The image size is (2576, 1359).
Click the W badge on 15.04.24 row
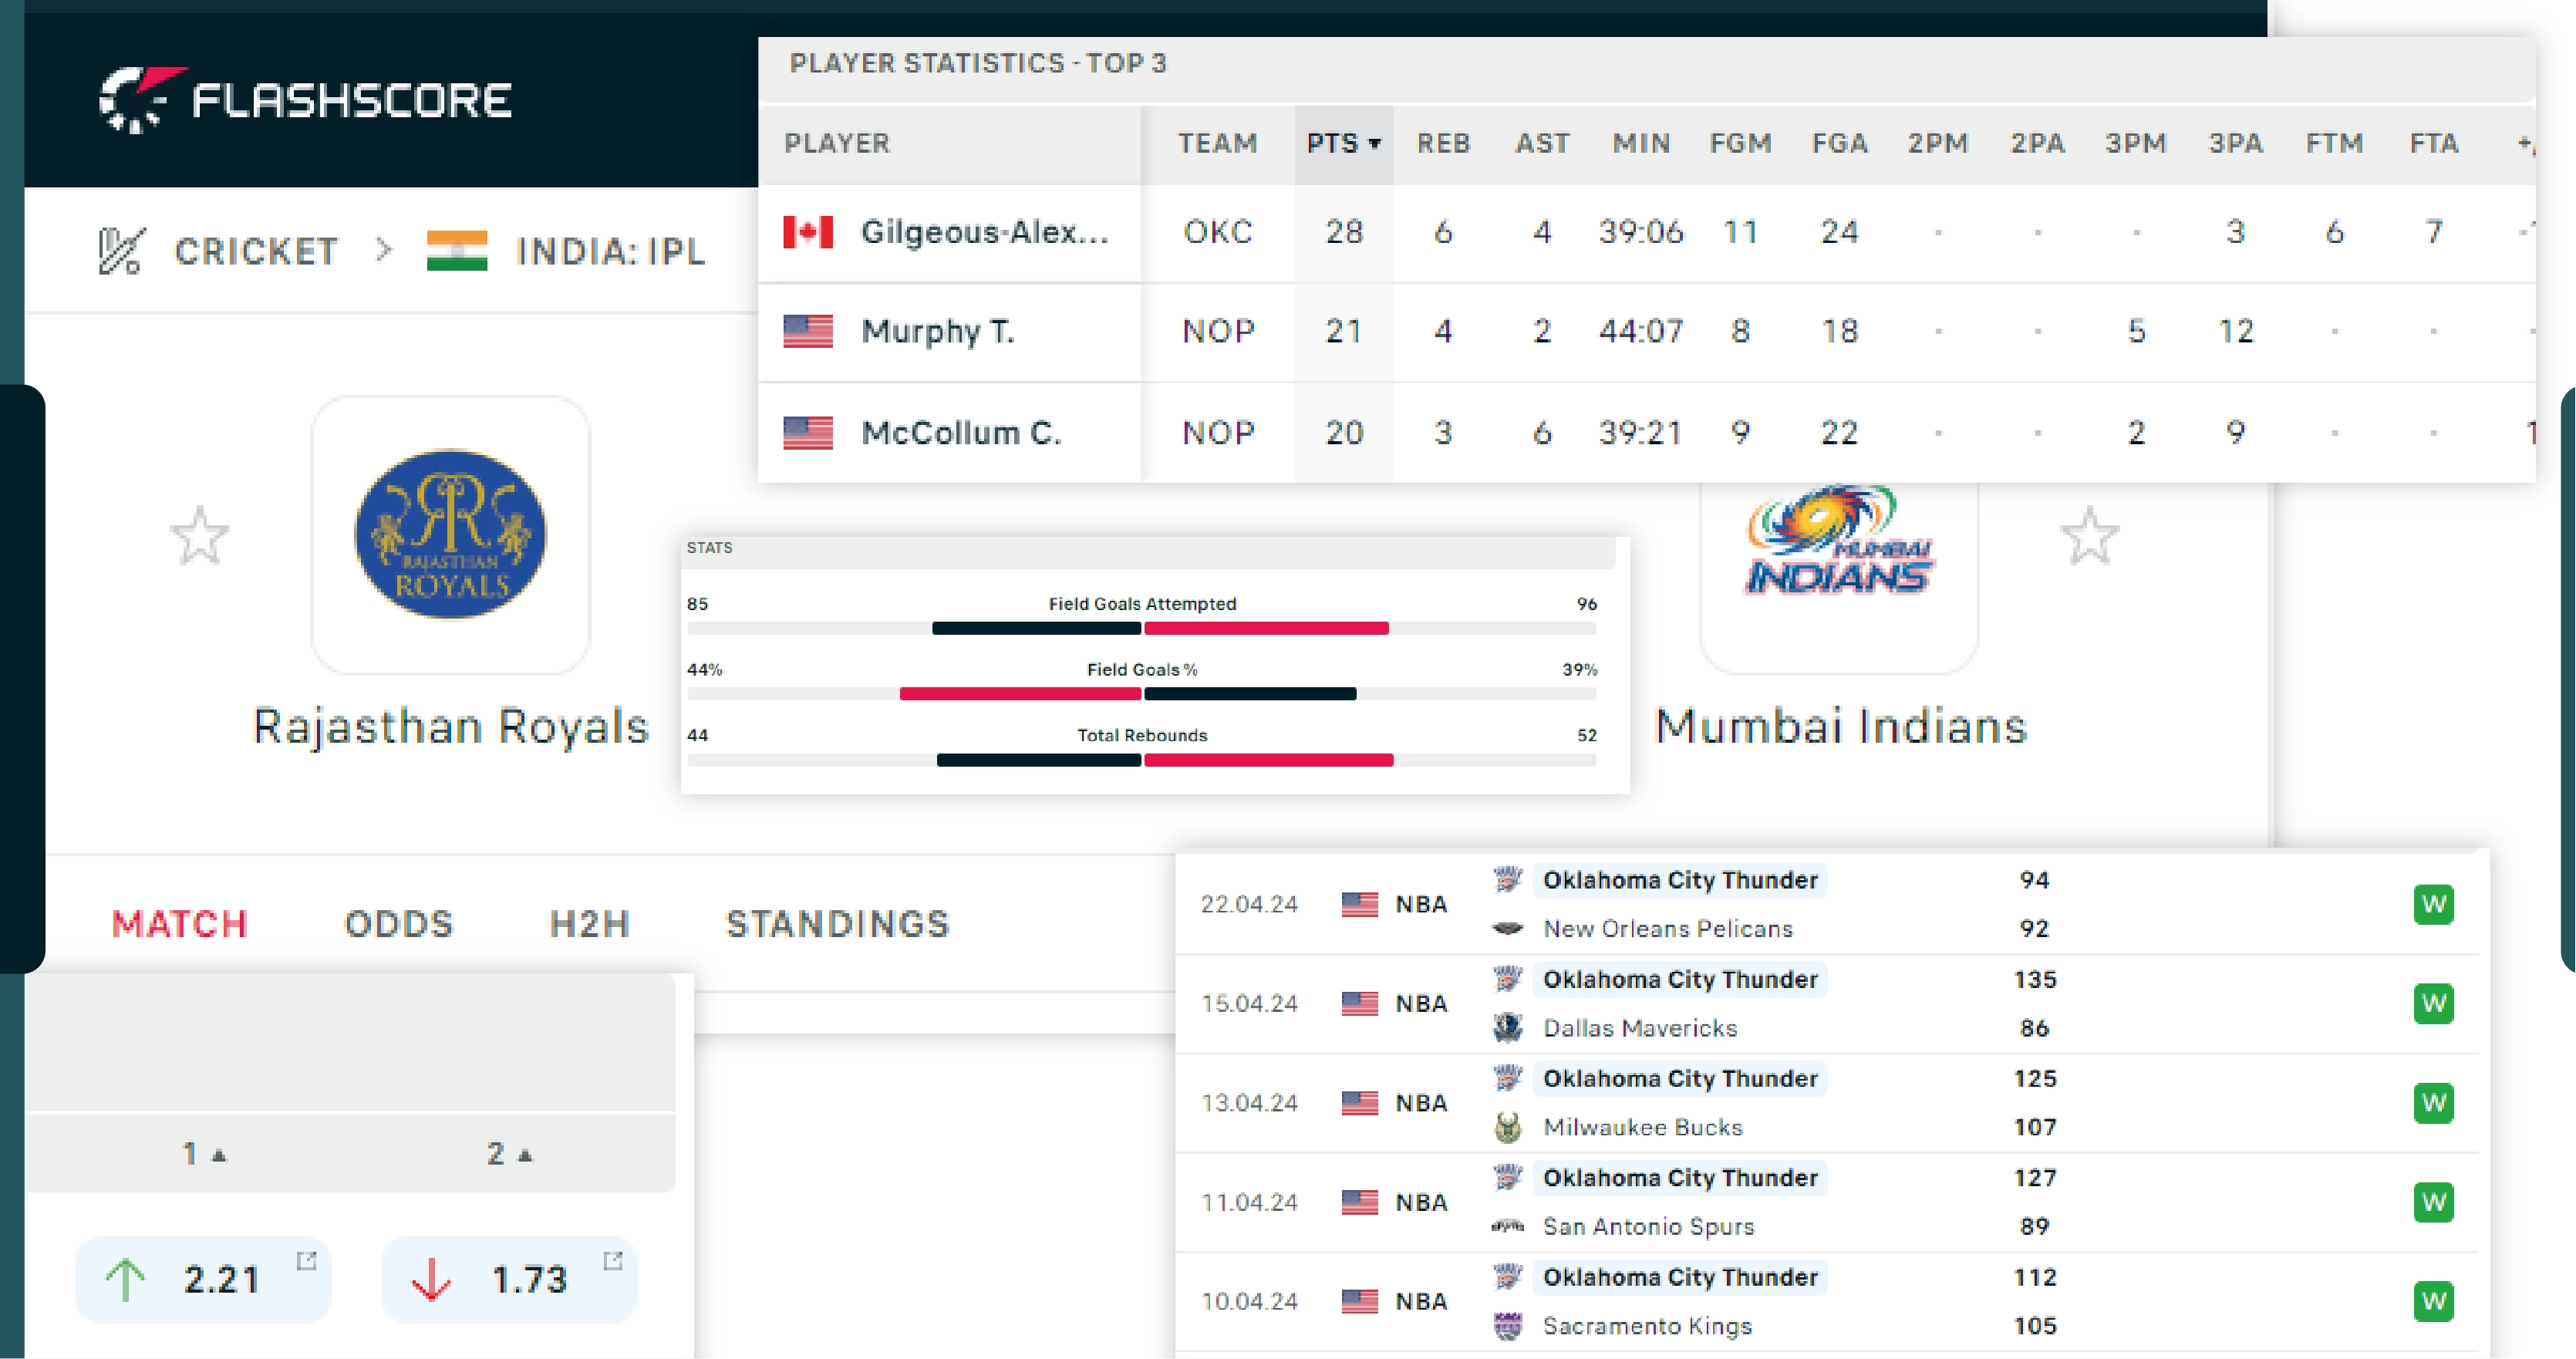click(x=2433, y=1003)
